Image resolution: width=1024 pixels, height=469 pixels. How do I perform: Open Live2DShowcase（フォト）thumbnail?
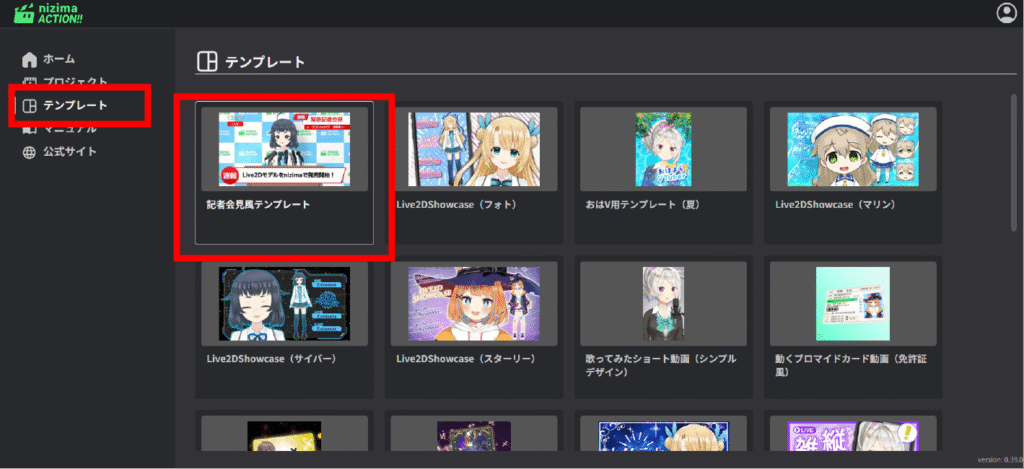point(474,149)
